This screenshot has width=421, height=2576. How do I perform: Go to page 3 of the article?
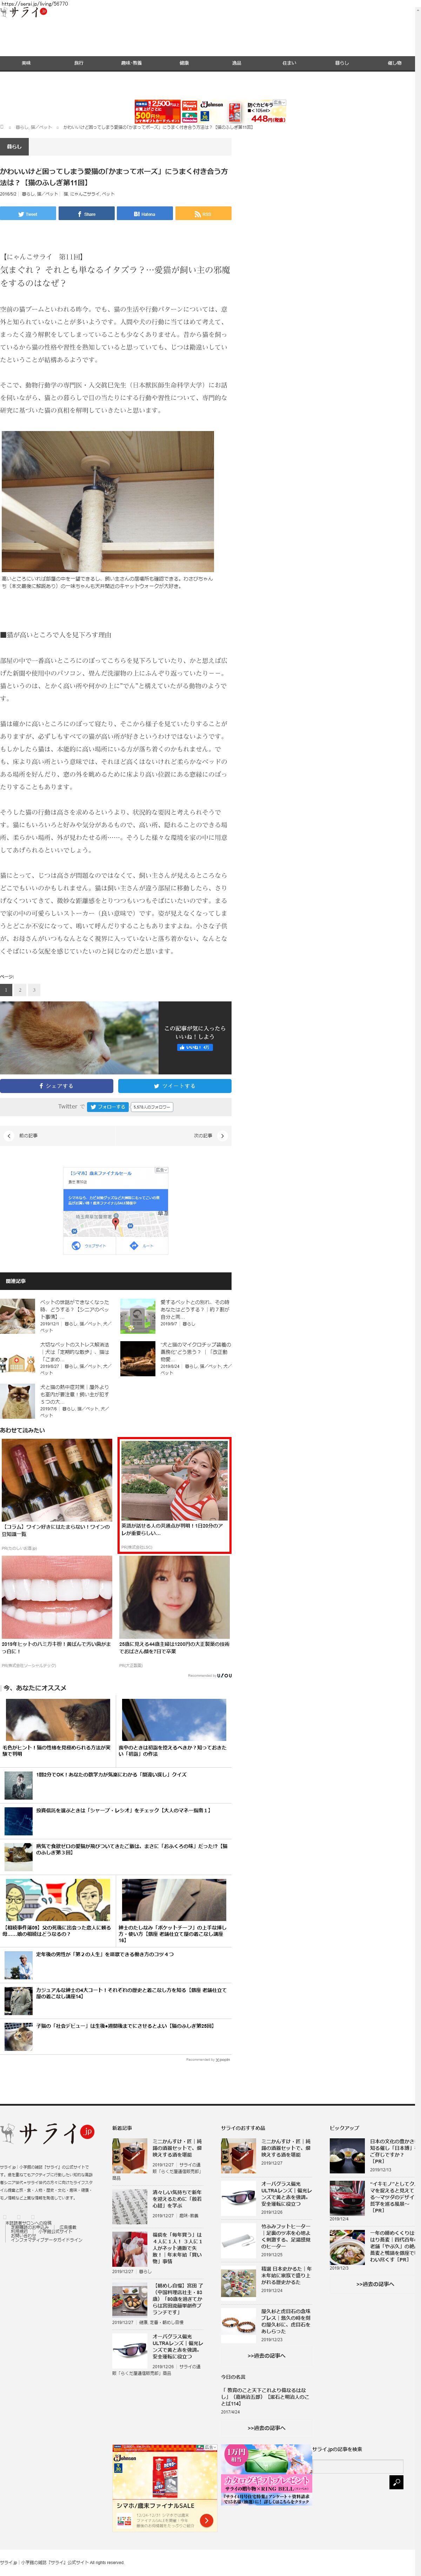(x=34, y=990)
